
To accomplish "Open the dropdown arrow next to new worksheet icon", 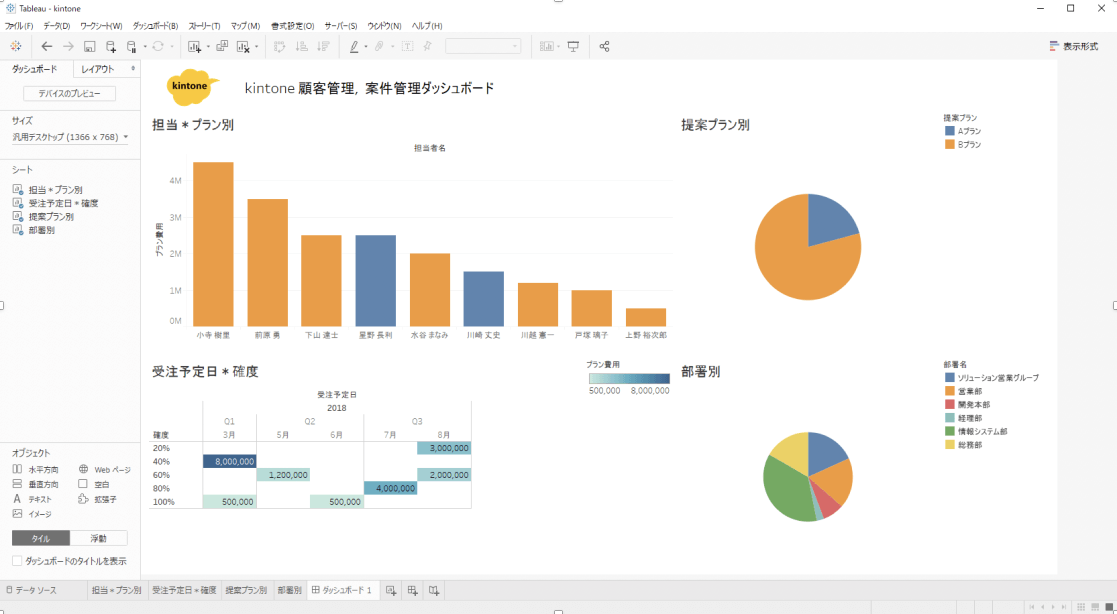I will (207, 47).
